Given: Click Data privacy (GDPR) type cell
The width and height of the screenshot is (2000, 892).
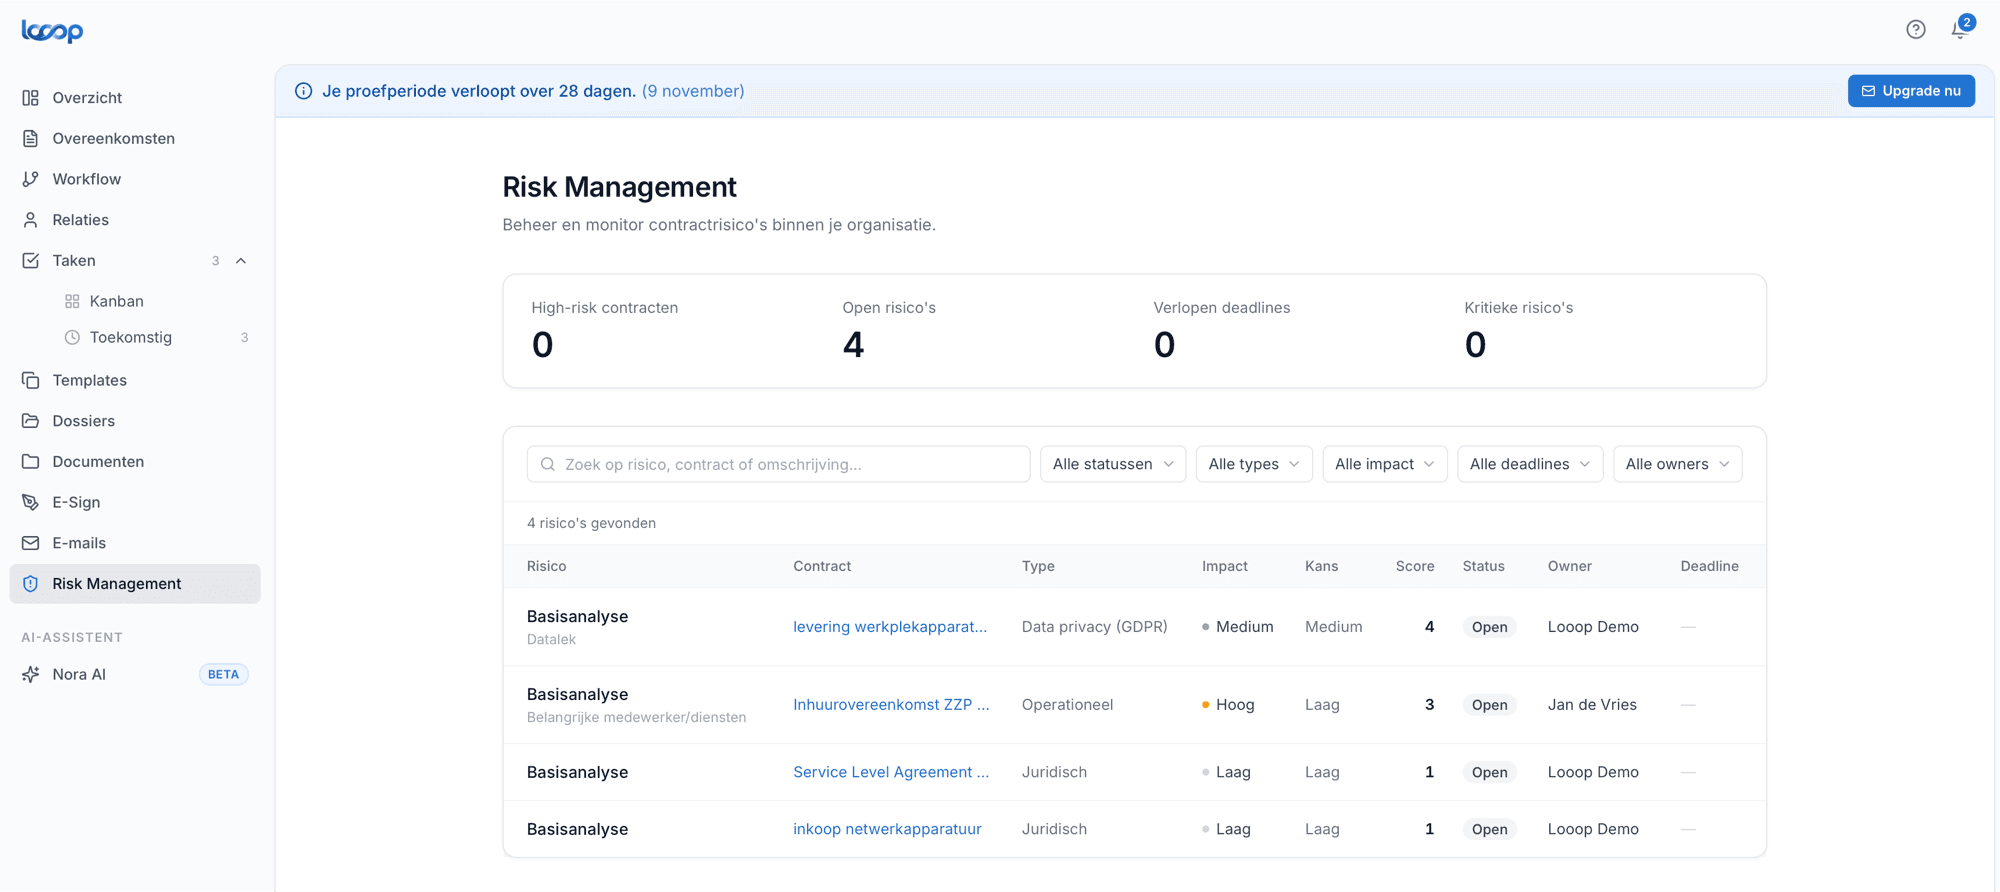Looking at the screenshot, I should click(1095, 627).
